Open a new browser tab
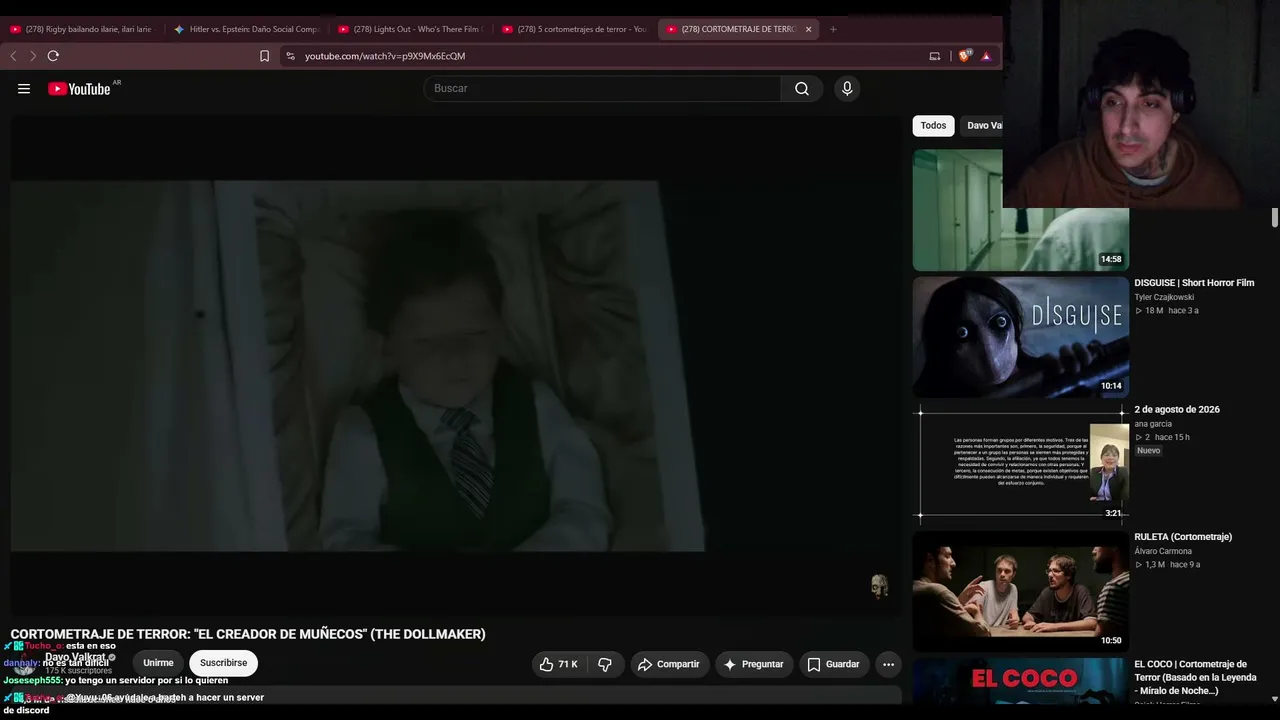 833,29
